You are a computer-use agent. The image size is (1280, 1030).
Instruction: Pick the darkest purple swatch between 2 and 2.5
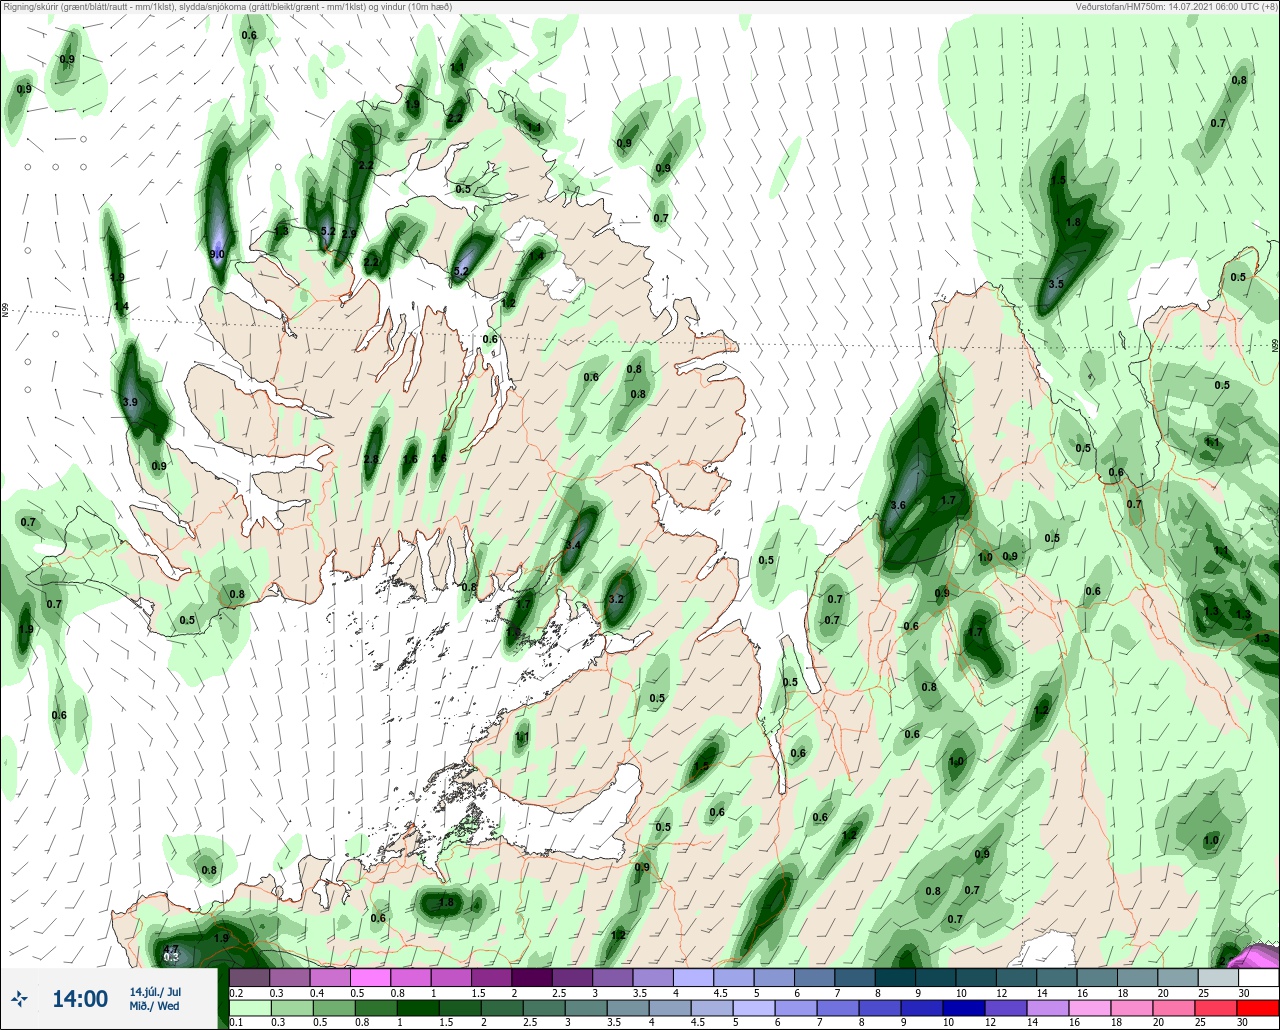pyautogui.click(x=531, y=977)
